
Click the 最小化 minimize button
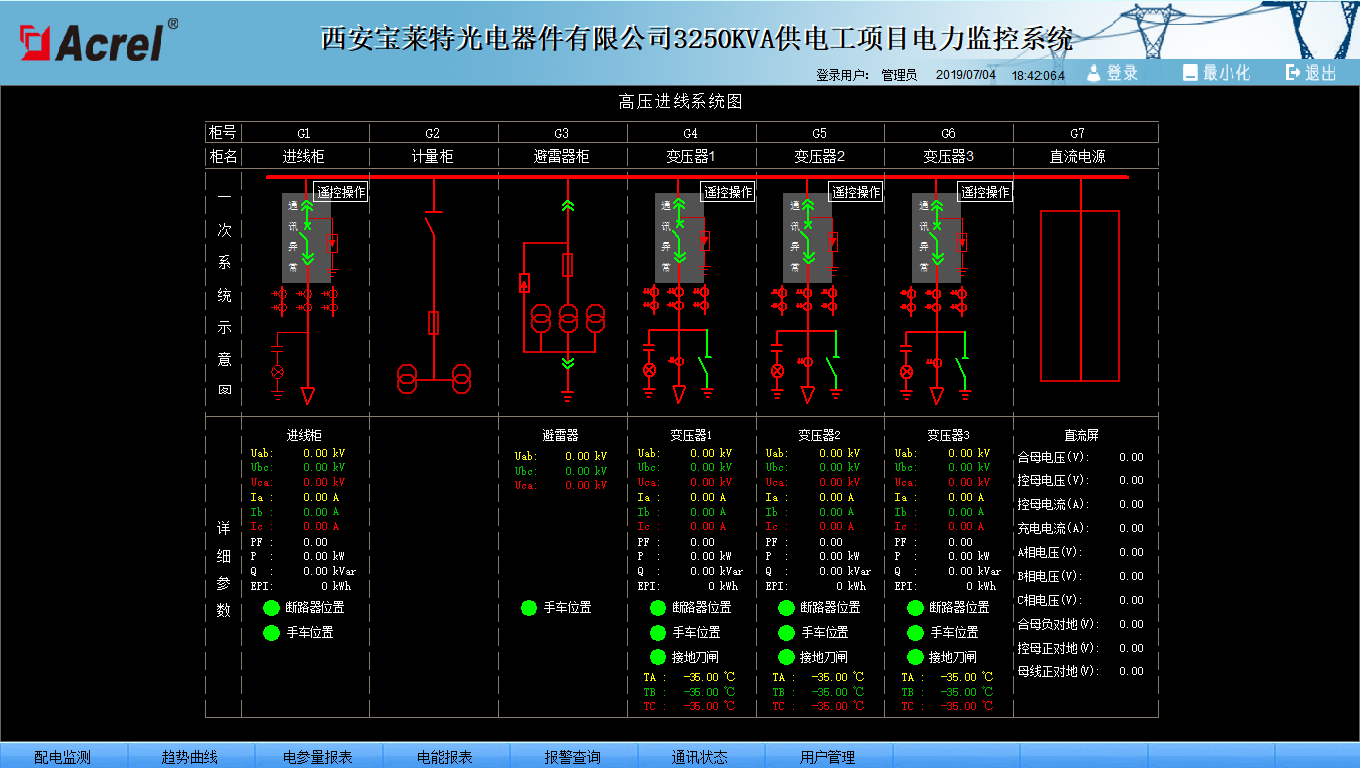[x=1216, y=73]
